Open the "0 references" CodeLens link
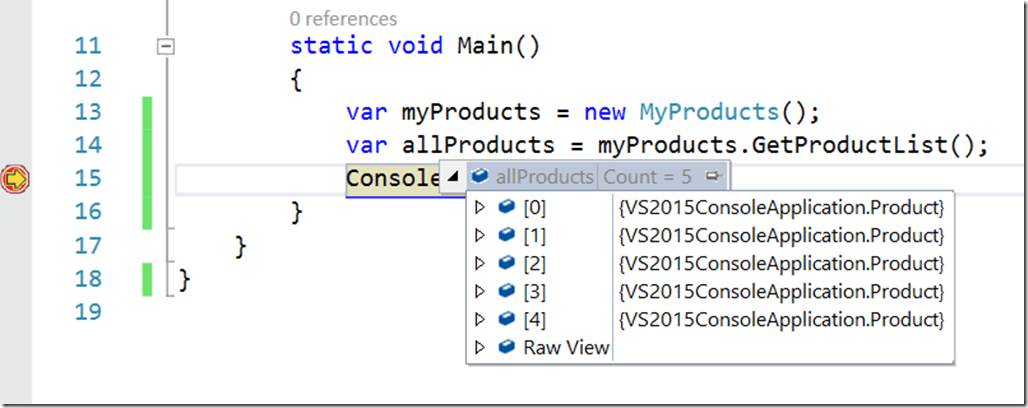 (343, 18)
